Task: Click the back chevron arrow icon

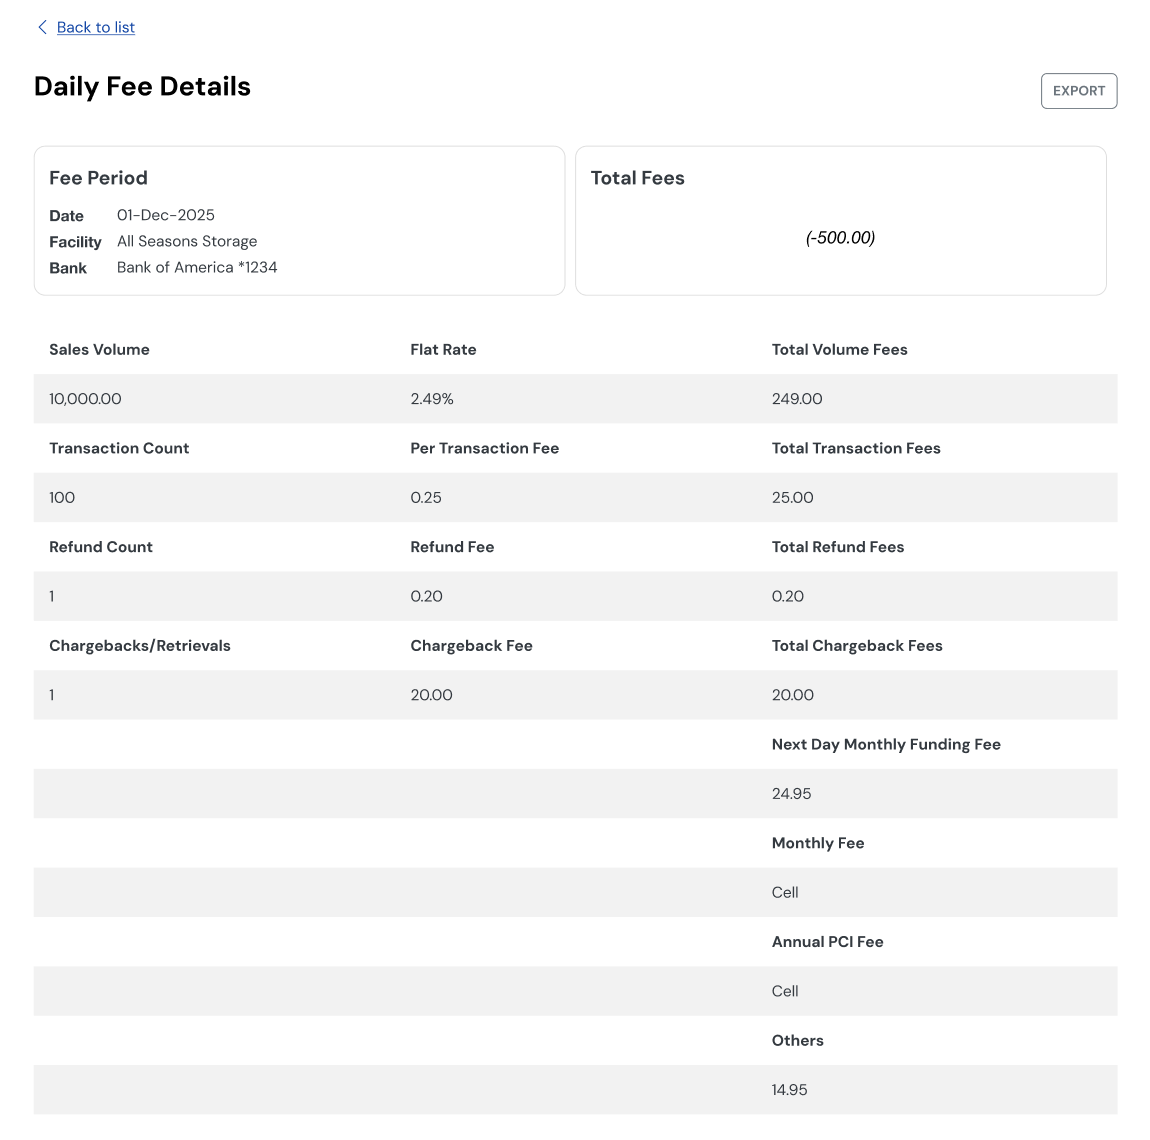Action: tap(42, 27)
